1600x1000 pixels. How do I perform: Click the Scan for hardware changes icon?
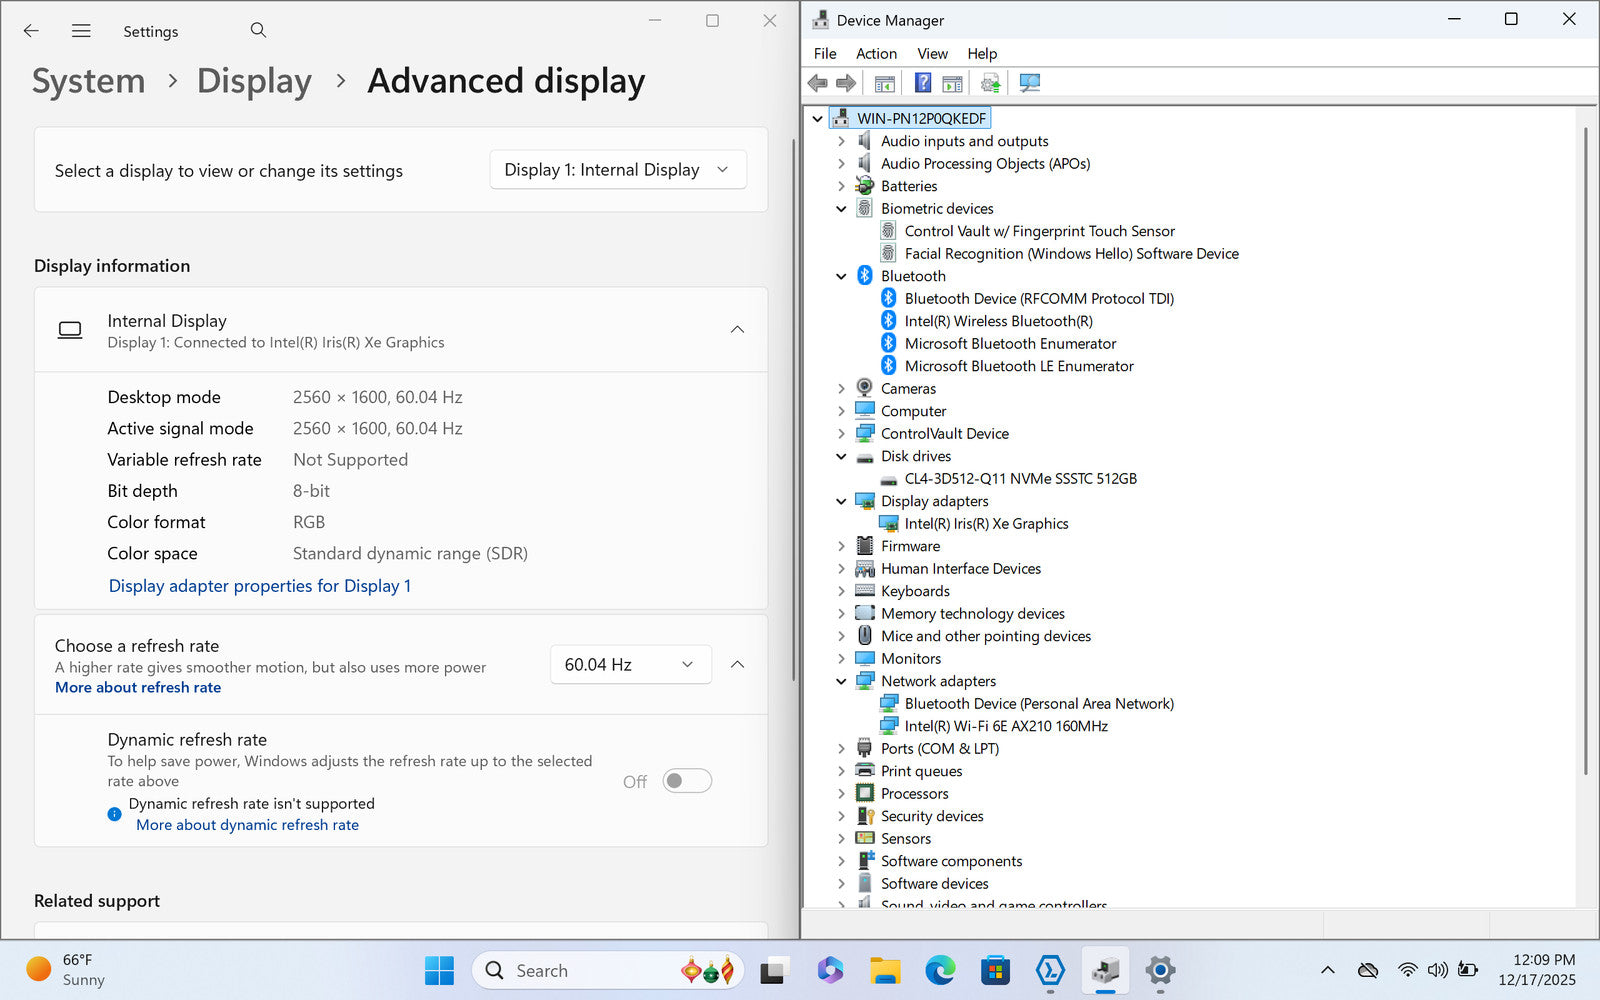point(1029,83)
